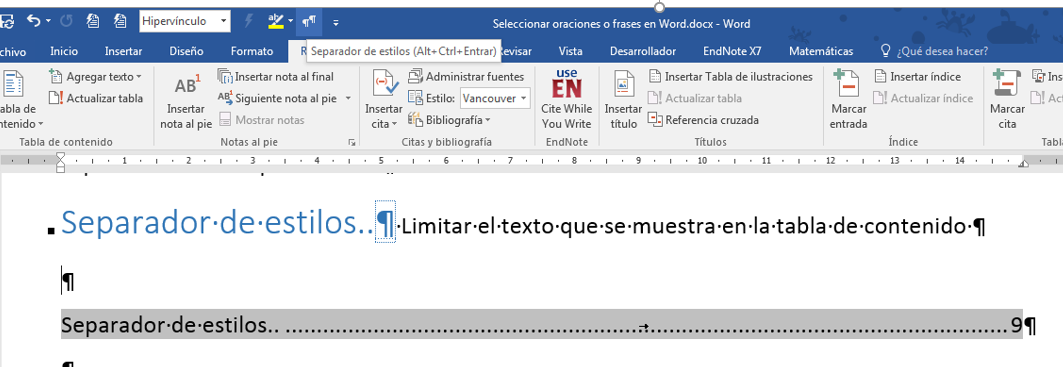Click Referencia cruzada
The width and height of the screenshot is (1063, 367).
[x=704, y=120]
